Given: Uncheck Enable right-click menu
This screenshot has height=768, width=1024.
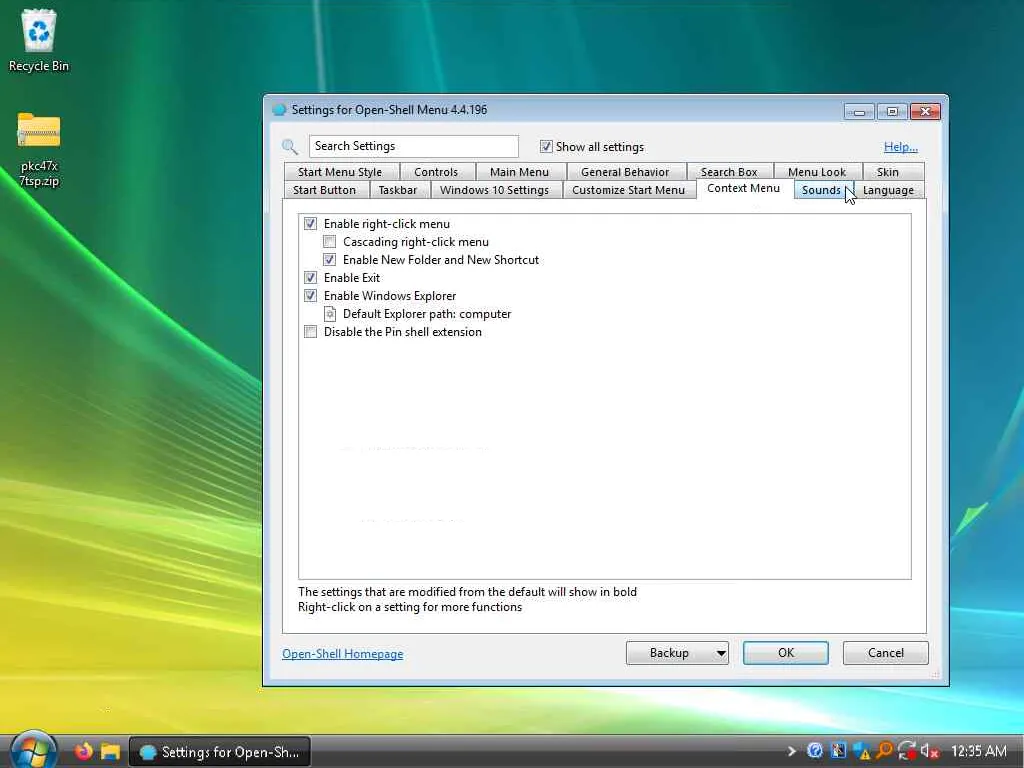Looking at the screenshot, I should (310, 224).
